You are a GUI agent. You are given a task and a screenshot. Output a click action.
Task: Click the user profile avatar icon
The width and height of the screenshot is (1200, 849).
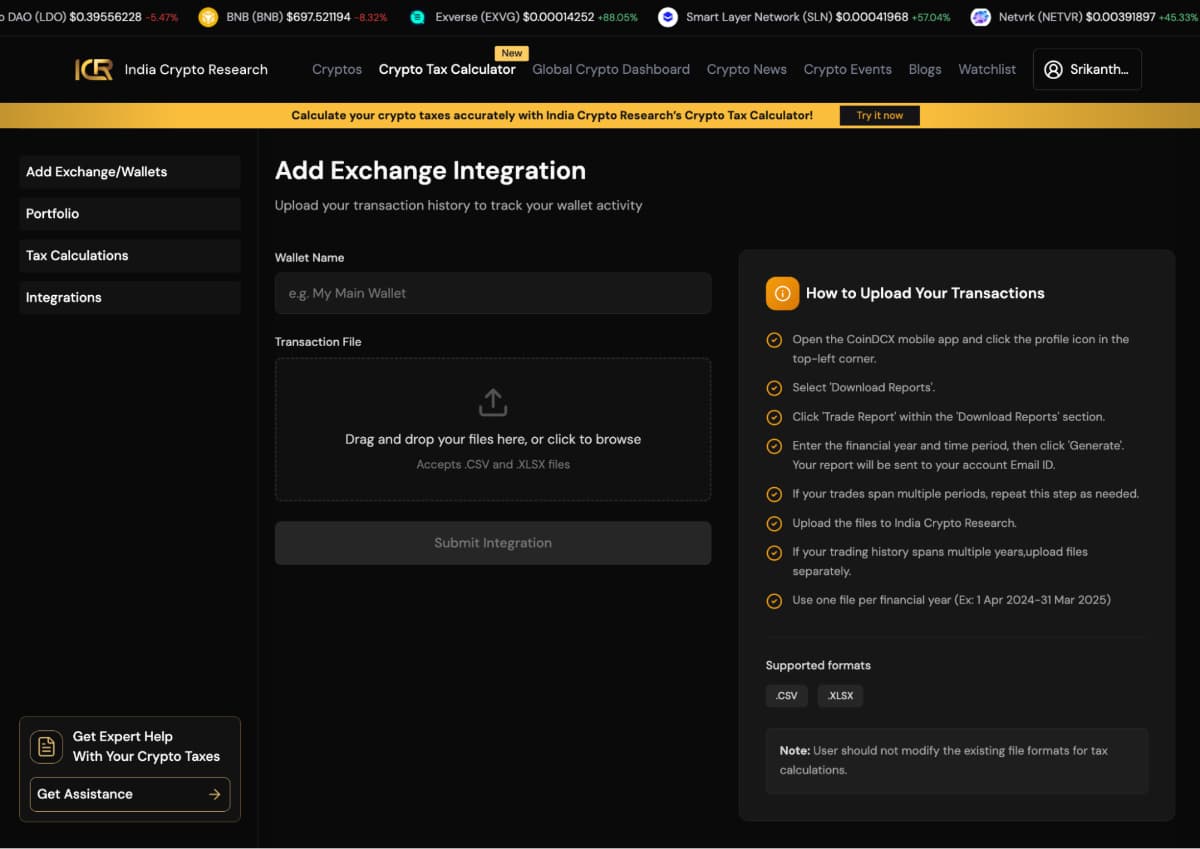coord(1053,69)
